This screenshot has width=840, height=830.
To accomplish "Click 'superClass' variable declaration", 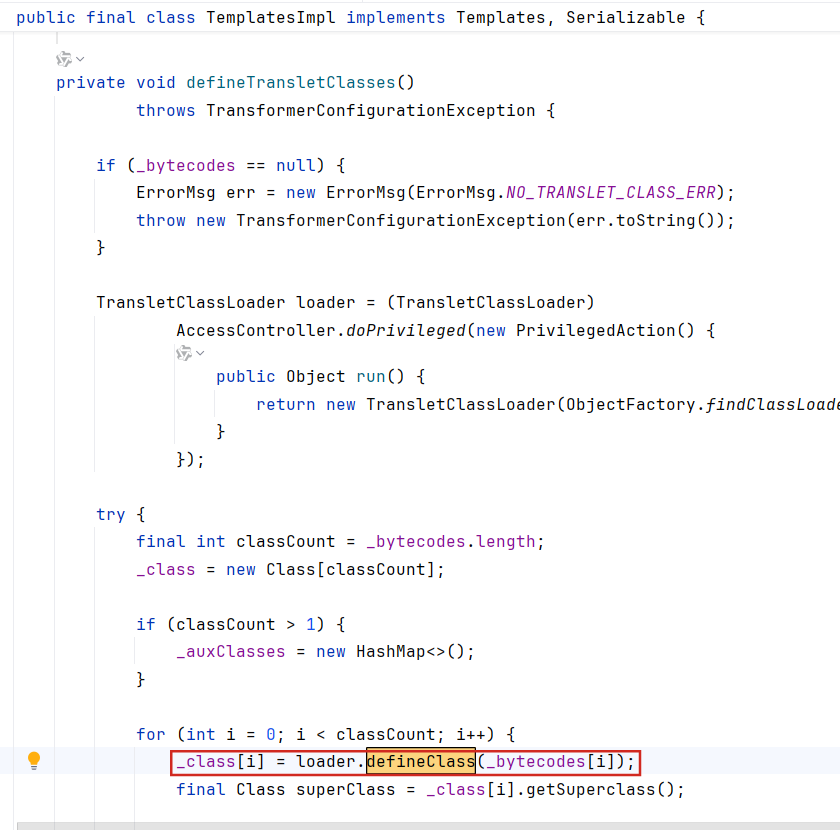I will [346, 790].
